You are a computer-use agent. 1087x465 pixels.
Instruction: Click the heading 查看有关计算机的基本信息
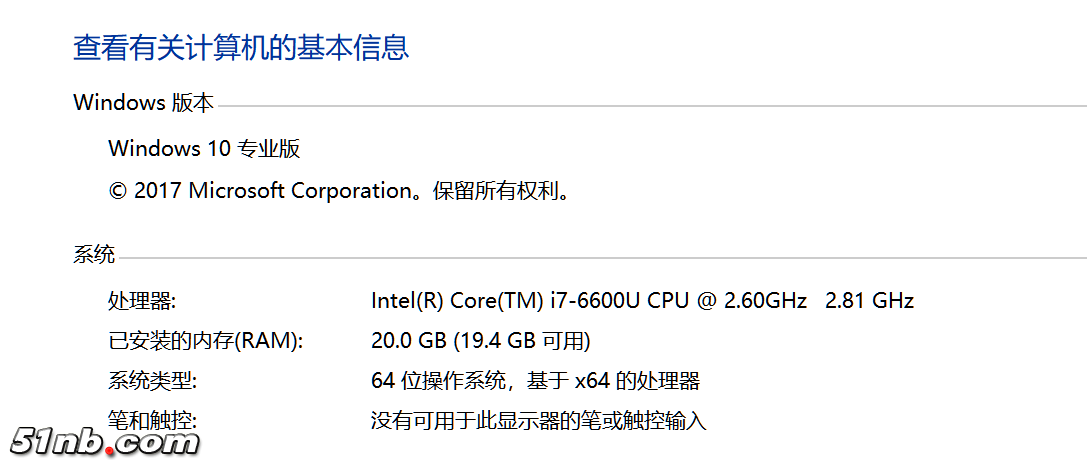tap(241, 48)
